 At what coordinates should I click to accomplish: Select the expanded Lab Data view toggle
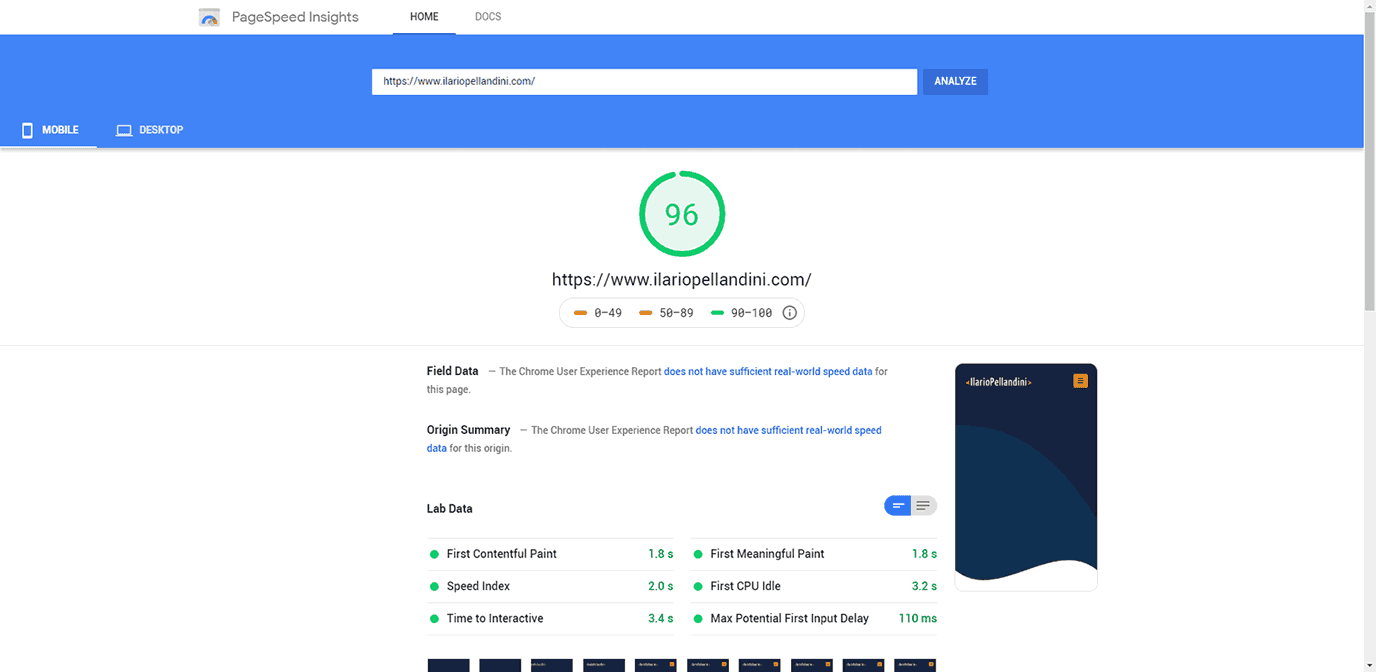click(924, 506)
